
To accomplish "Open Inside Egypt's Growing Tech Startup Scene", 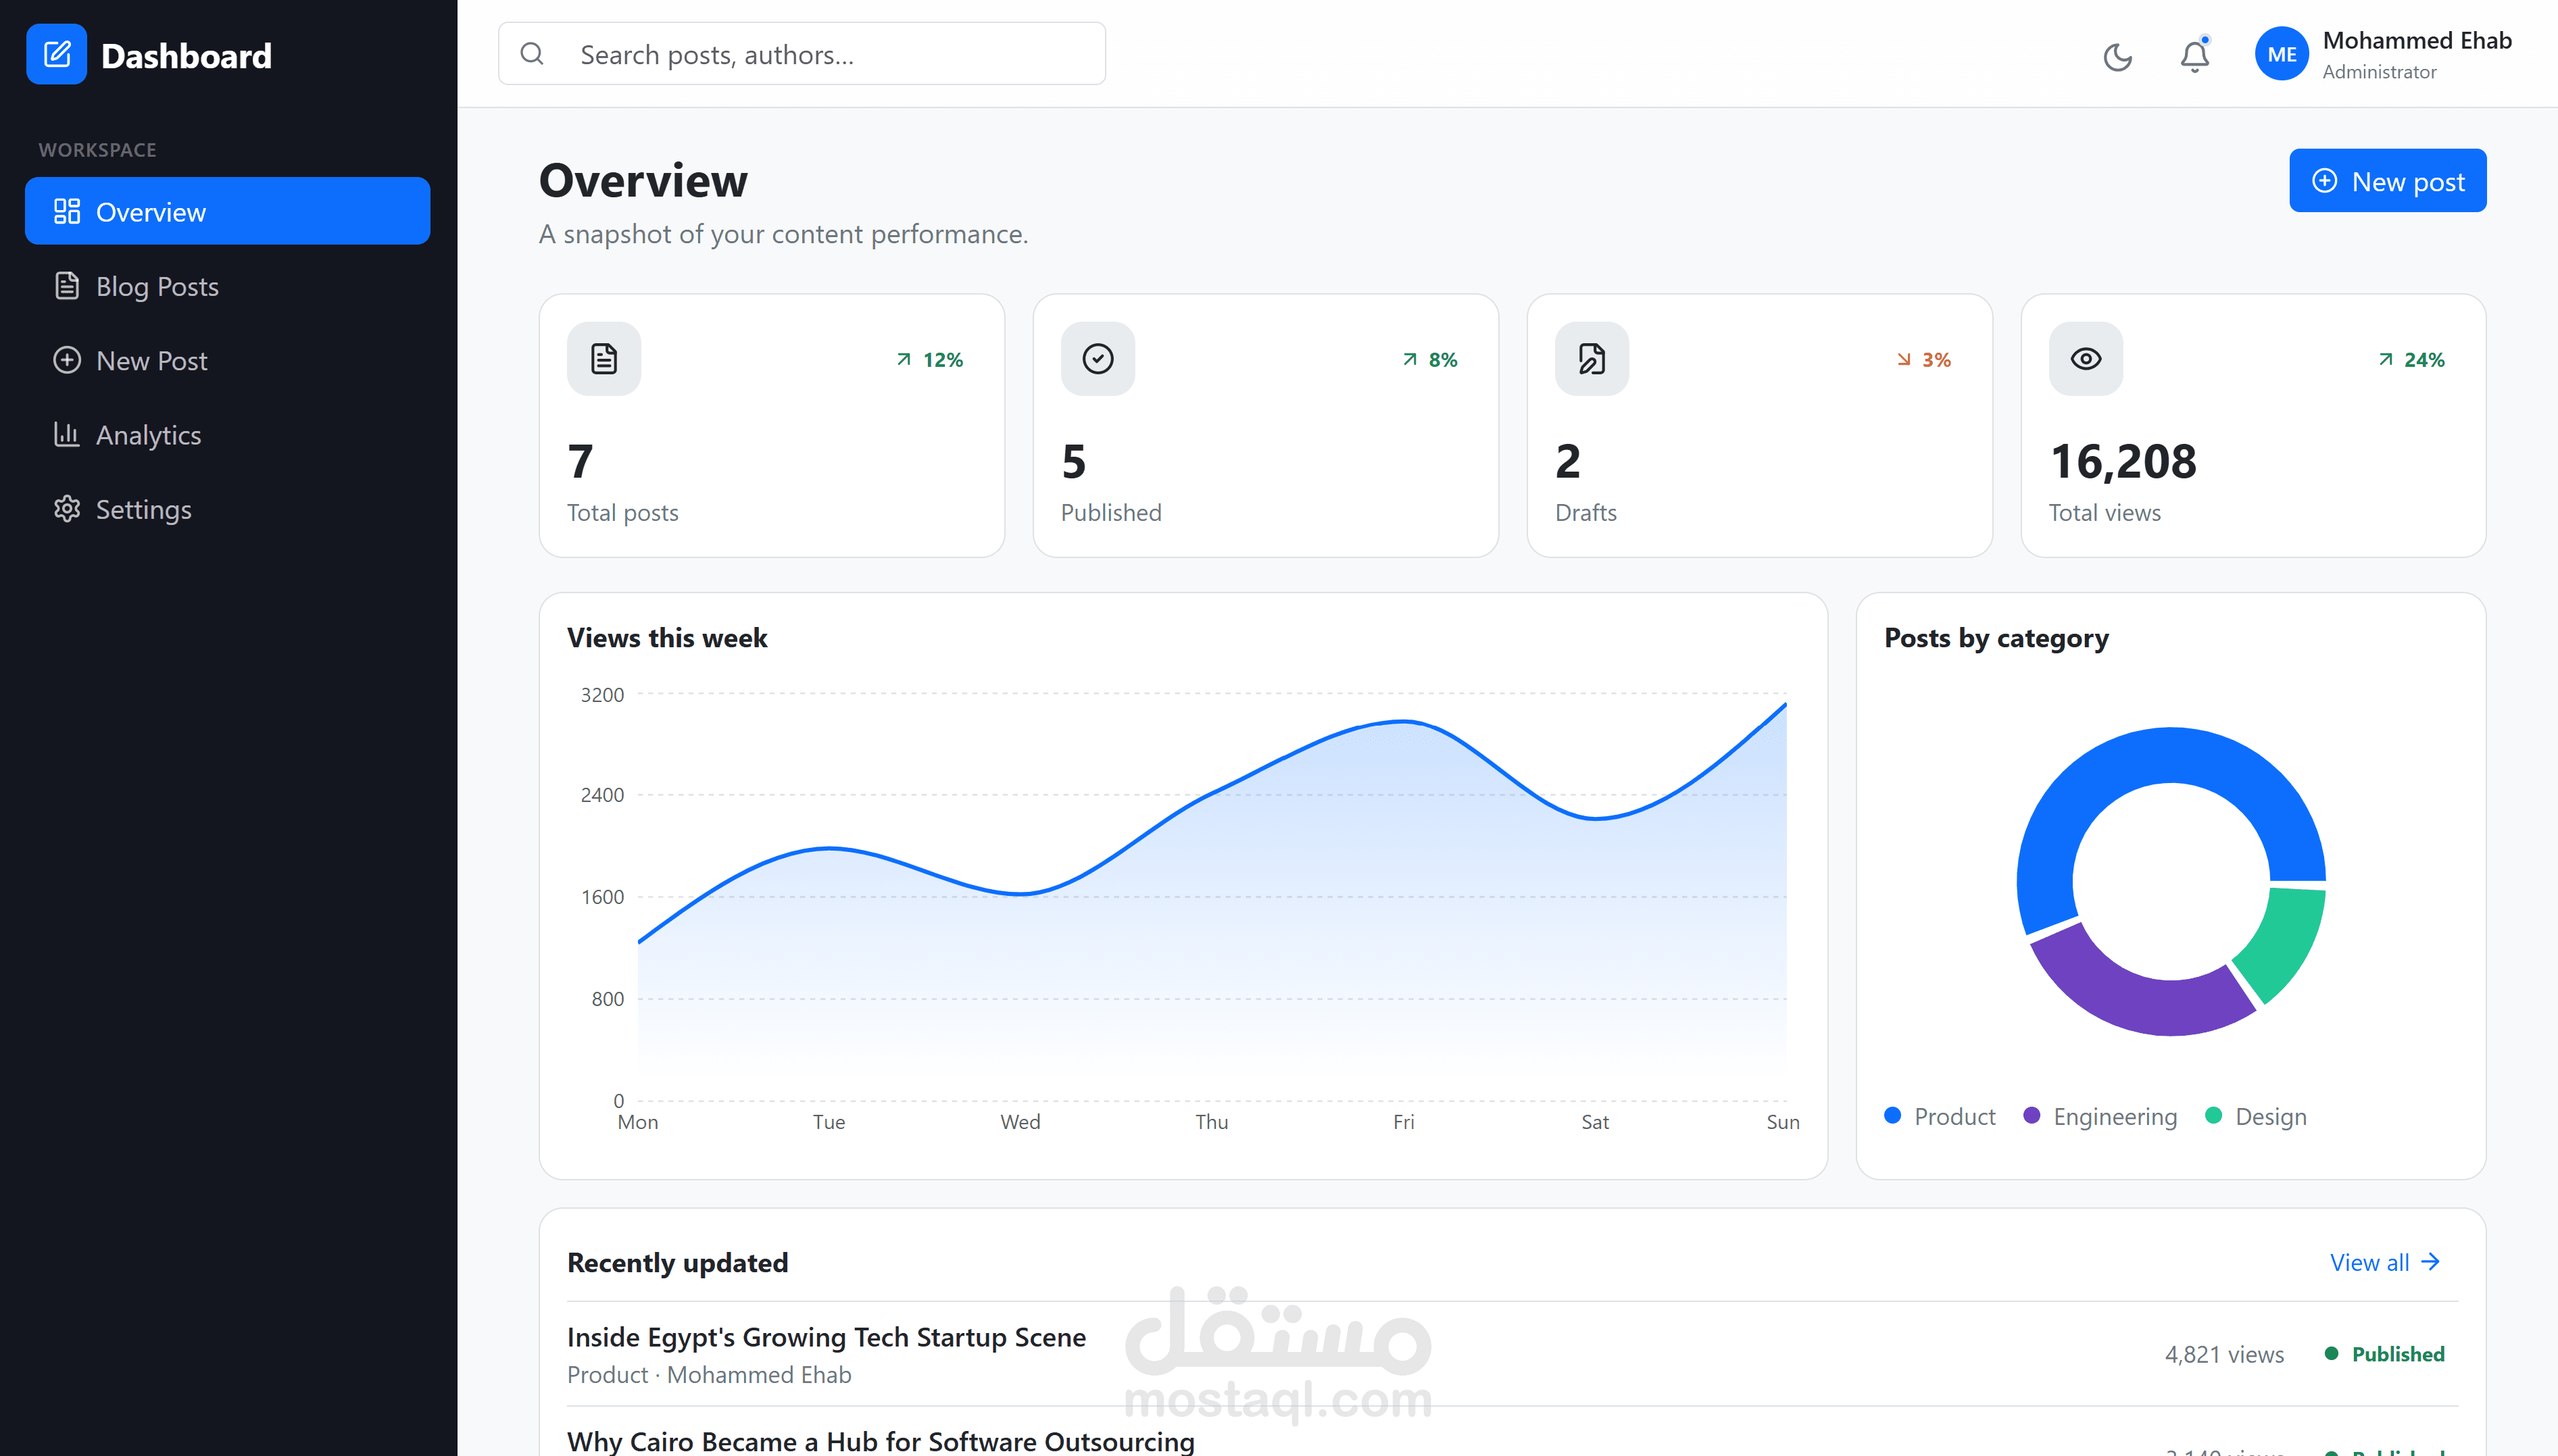I will (x=826, y=1337).
